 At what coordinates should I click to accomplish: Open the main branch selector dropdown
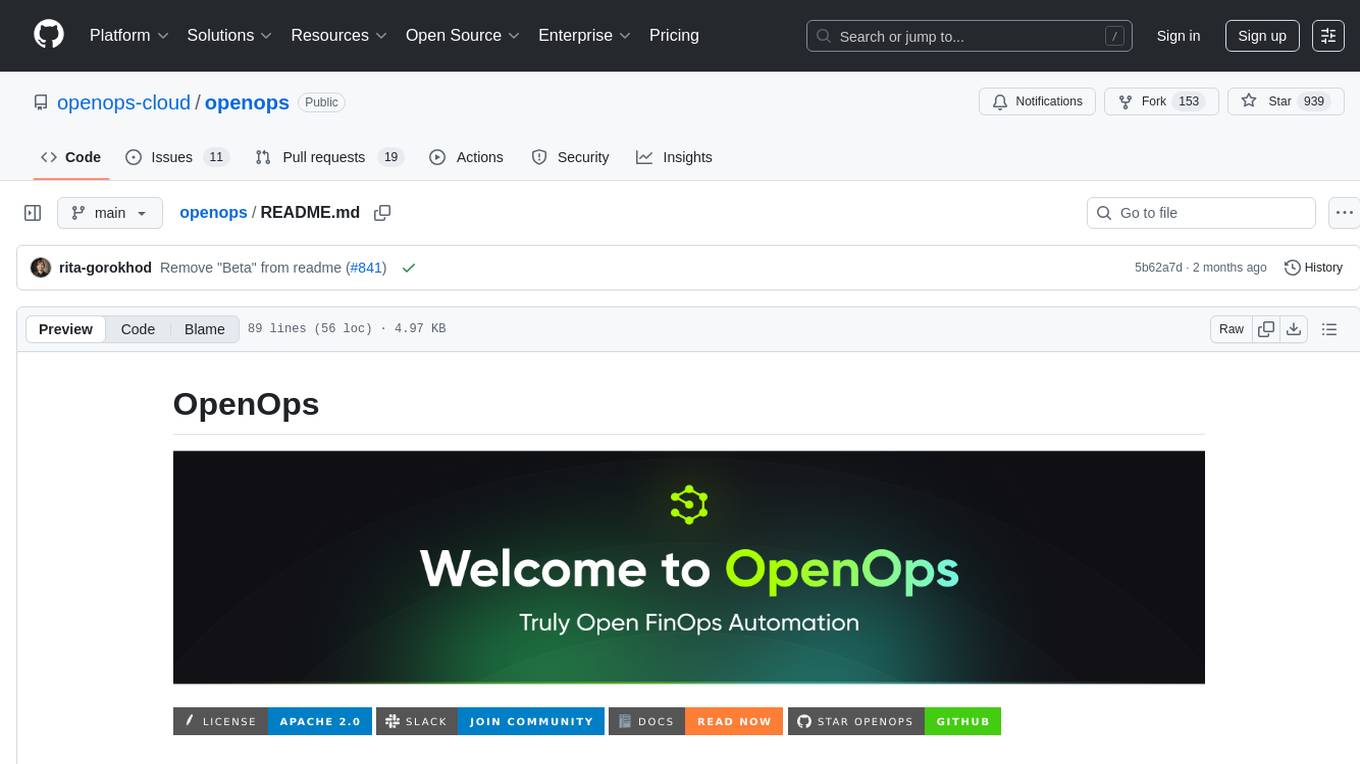109,213
